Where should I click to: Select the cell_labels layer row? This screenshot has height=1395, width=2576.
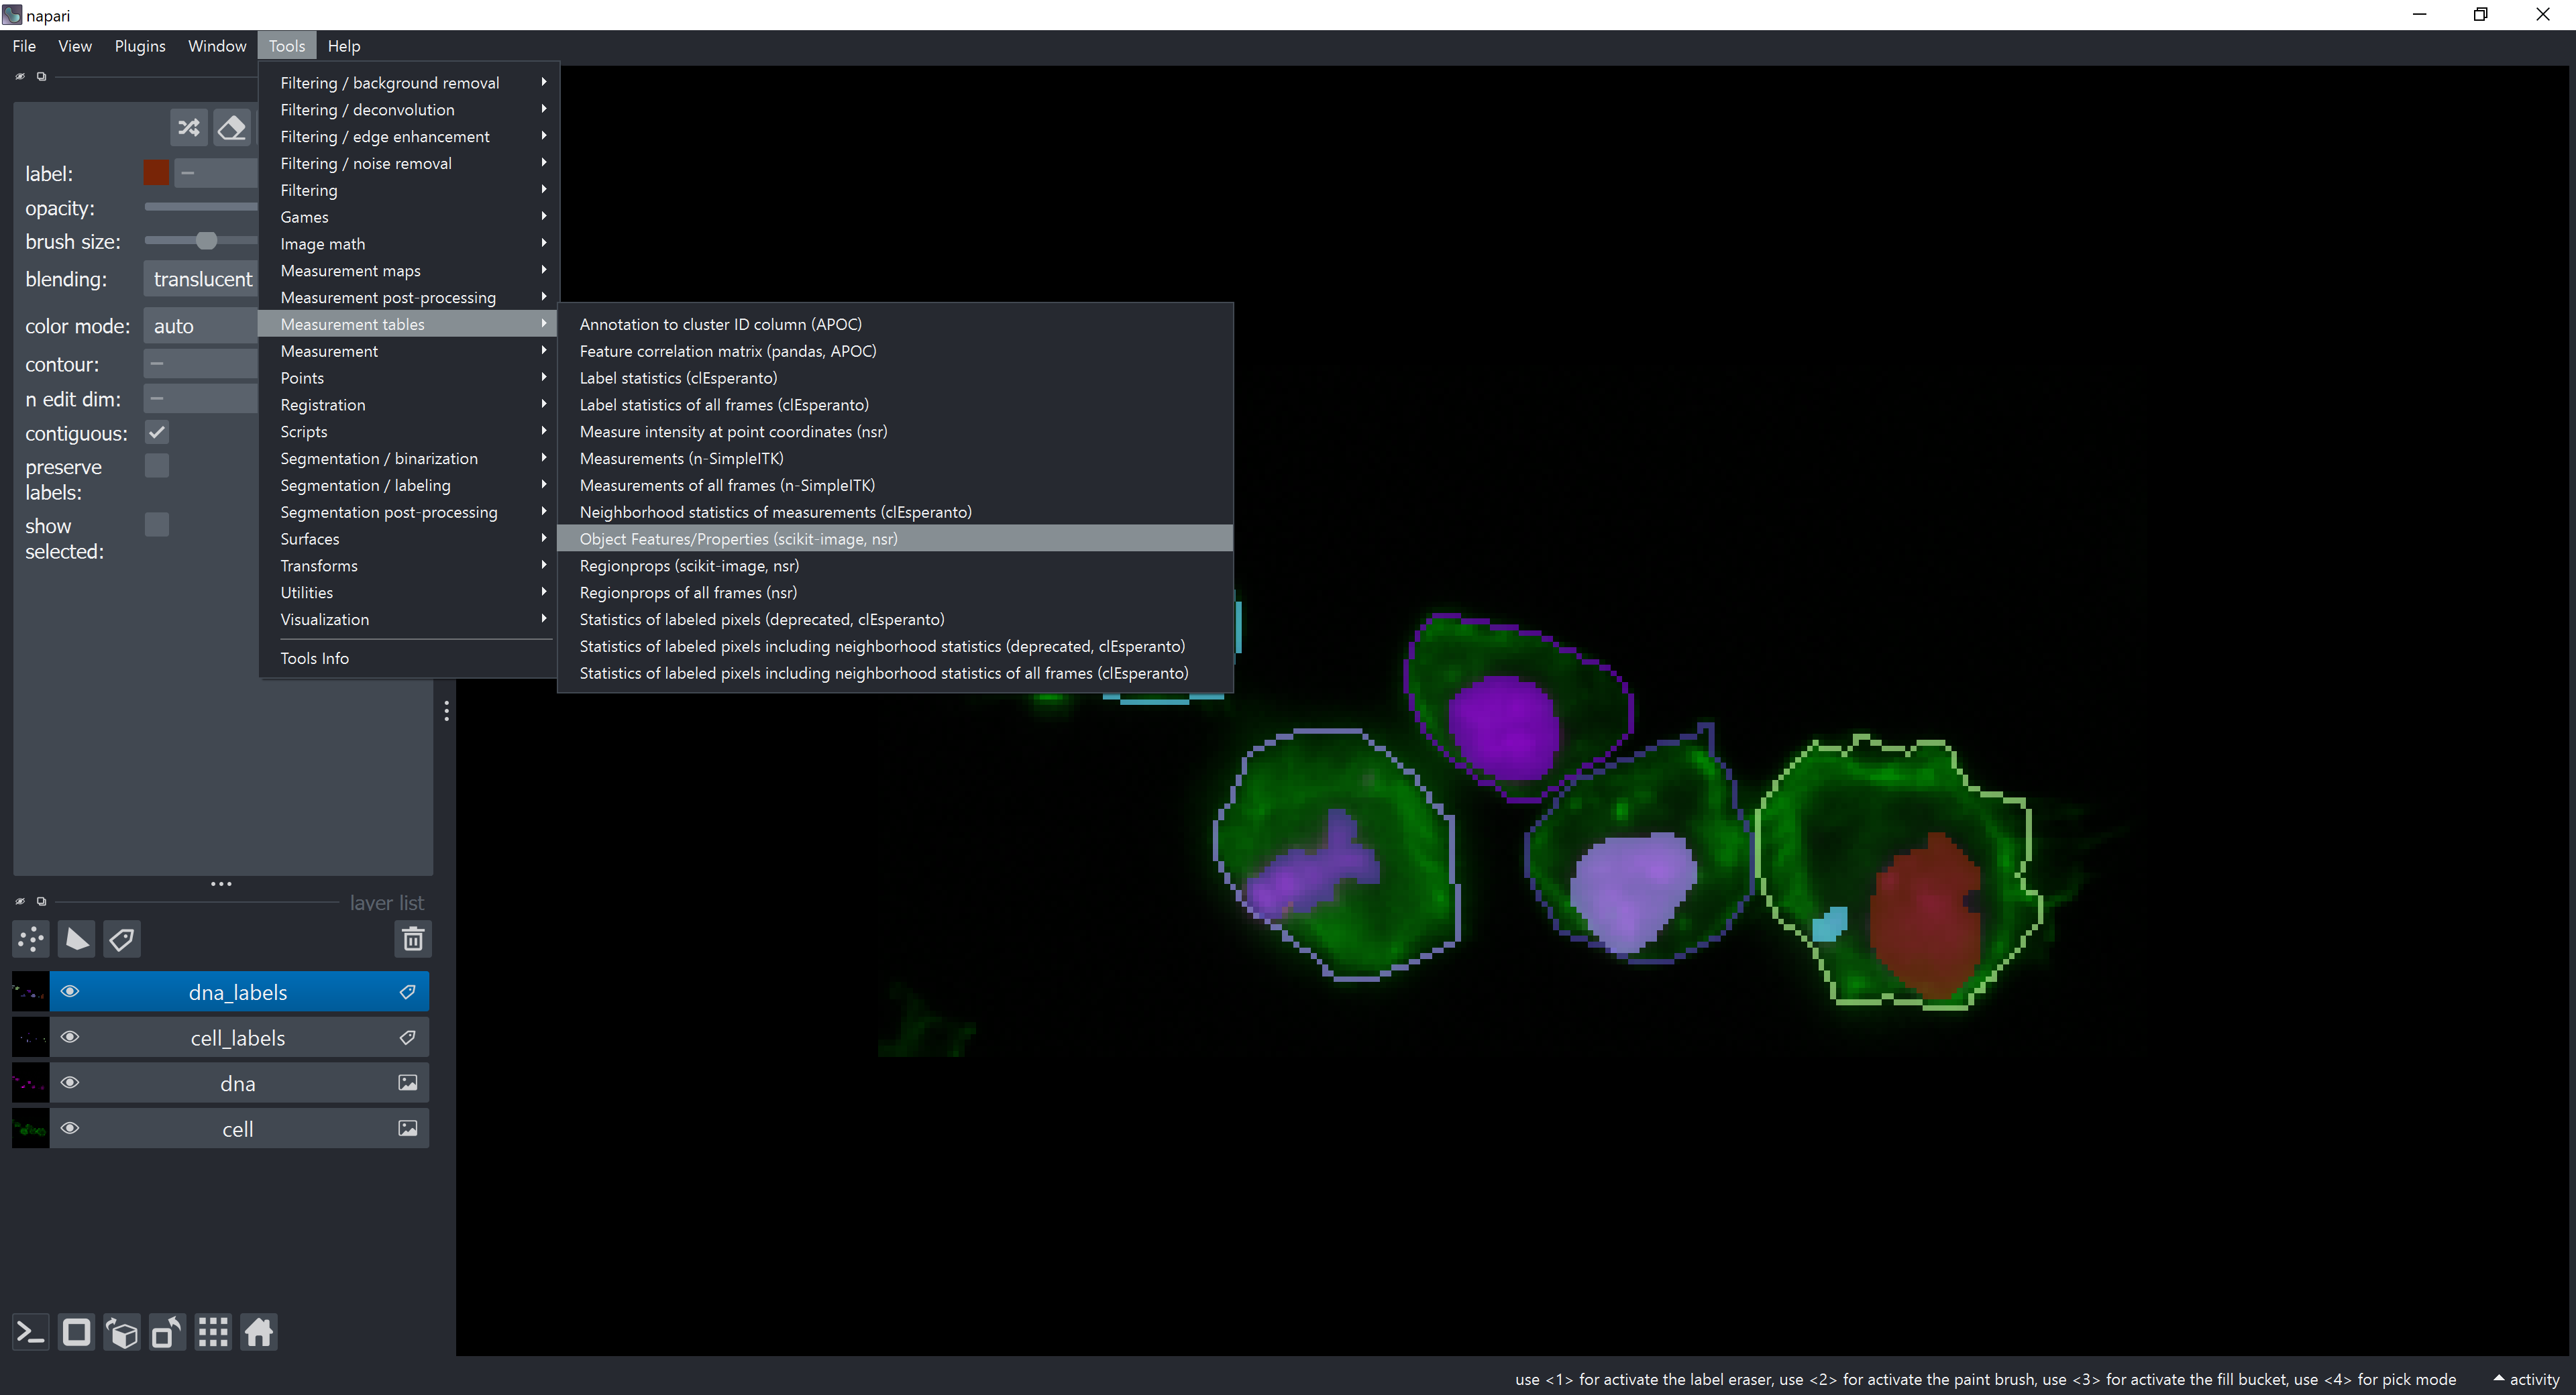(x=239, y=1037)
